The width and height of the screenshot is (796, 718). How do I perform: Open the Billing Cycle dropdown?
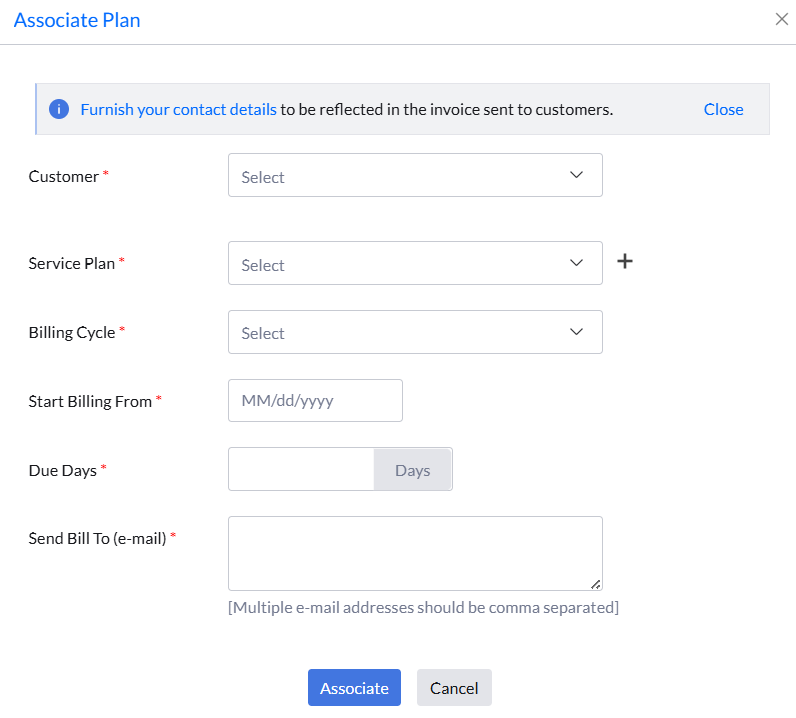(x=415, y=332)
